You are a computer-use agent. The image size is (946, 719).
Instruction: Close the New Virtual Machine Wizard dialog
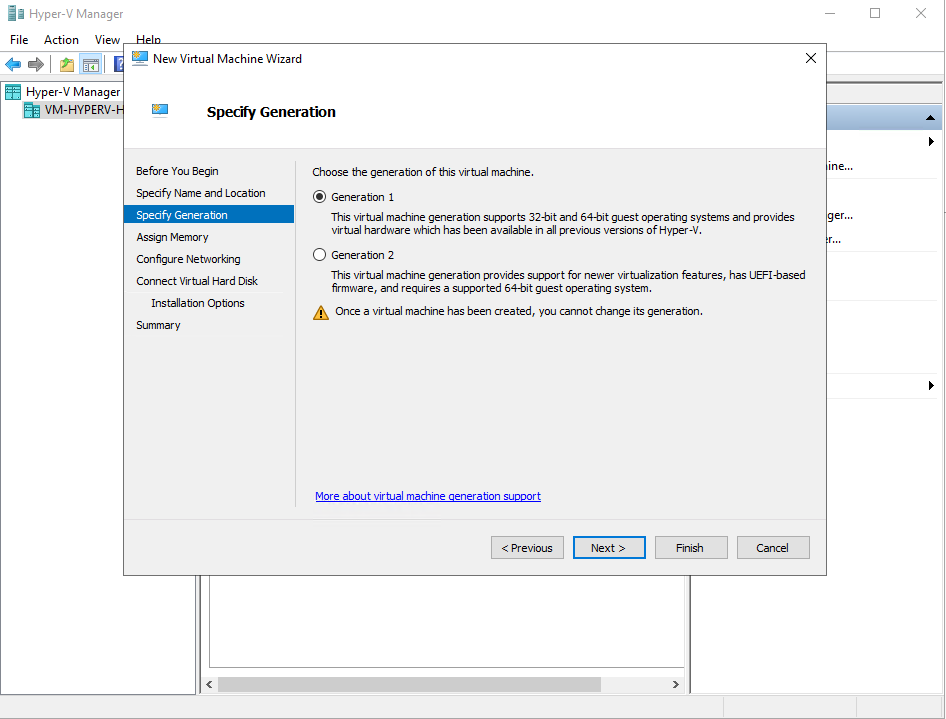pos(811,58)
